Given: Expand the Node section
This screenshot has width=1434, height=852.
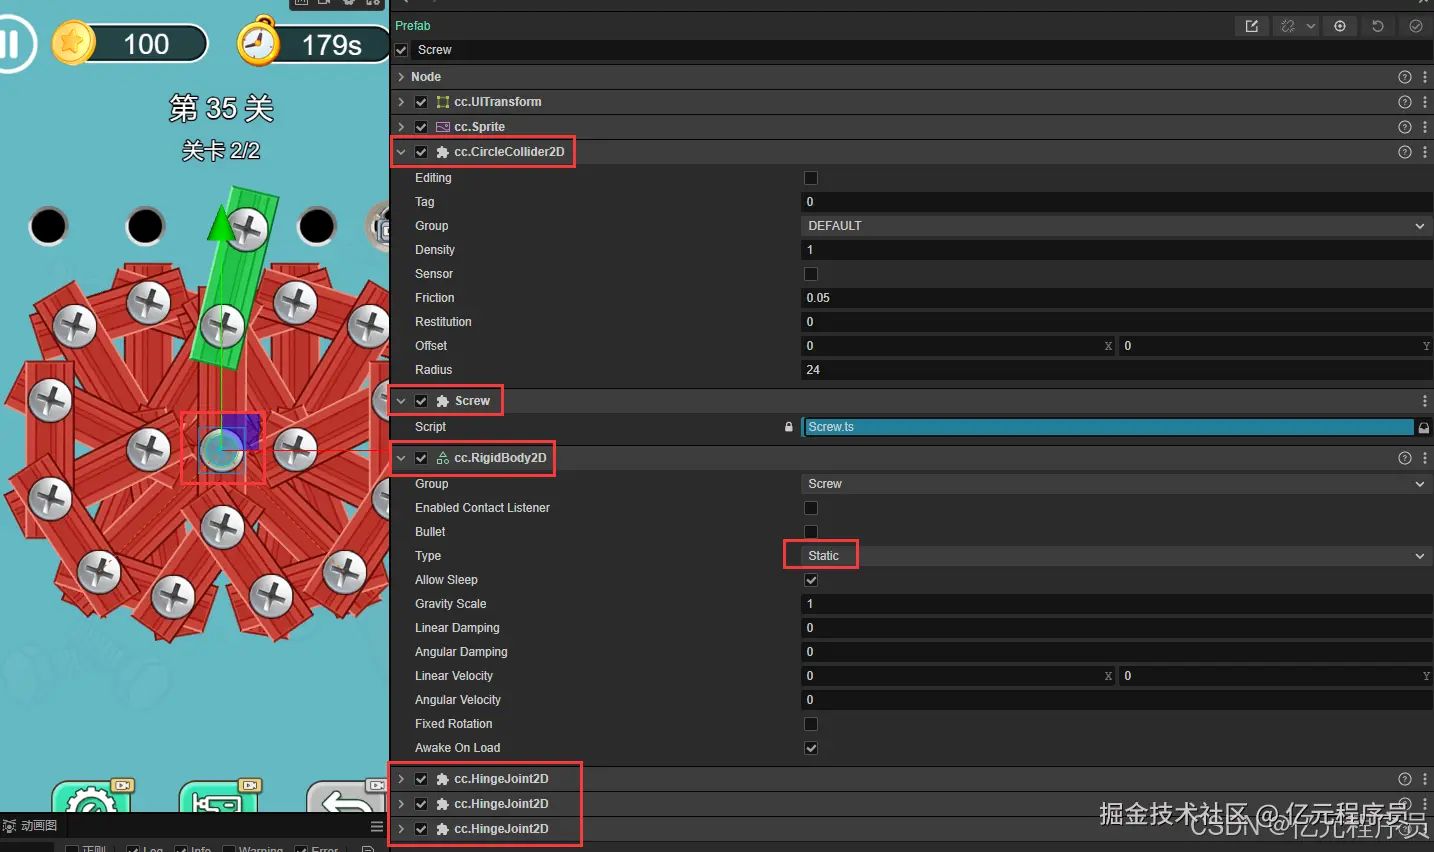Looking at the screenshot, I should [401, 77].
